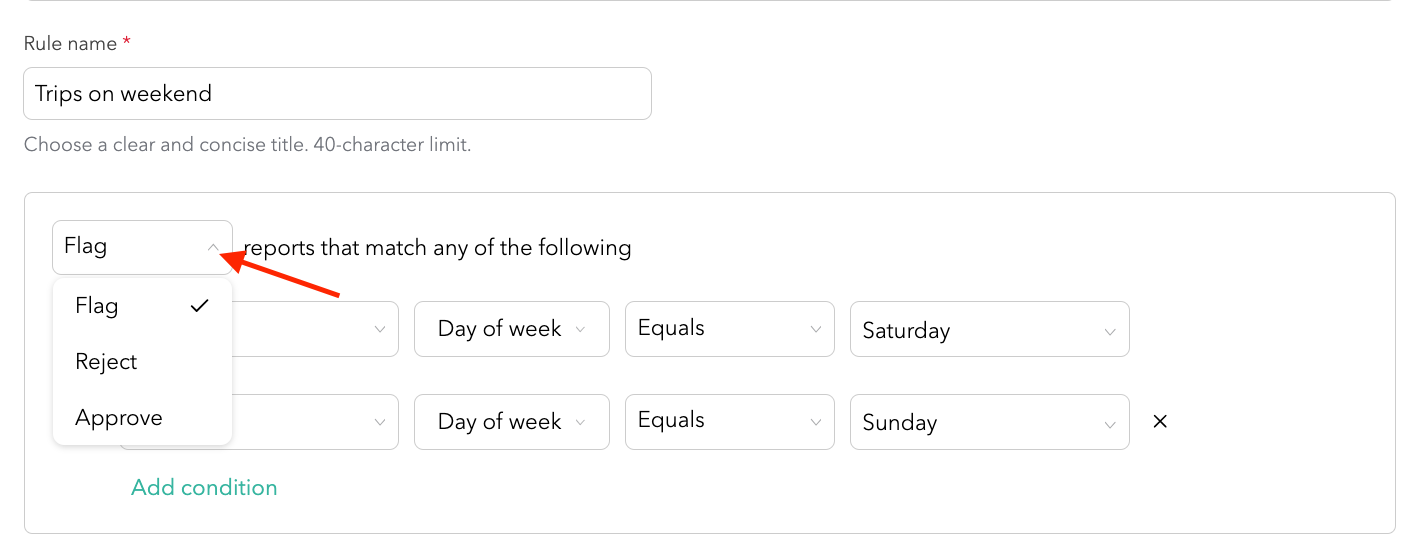Click into the Rule name text field
The image size is (1410, 558).
[337, 94]
